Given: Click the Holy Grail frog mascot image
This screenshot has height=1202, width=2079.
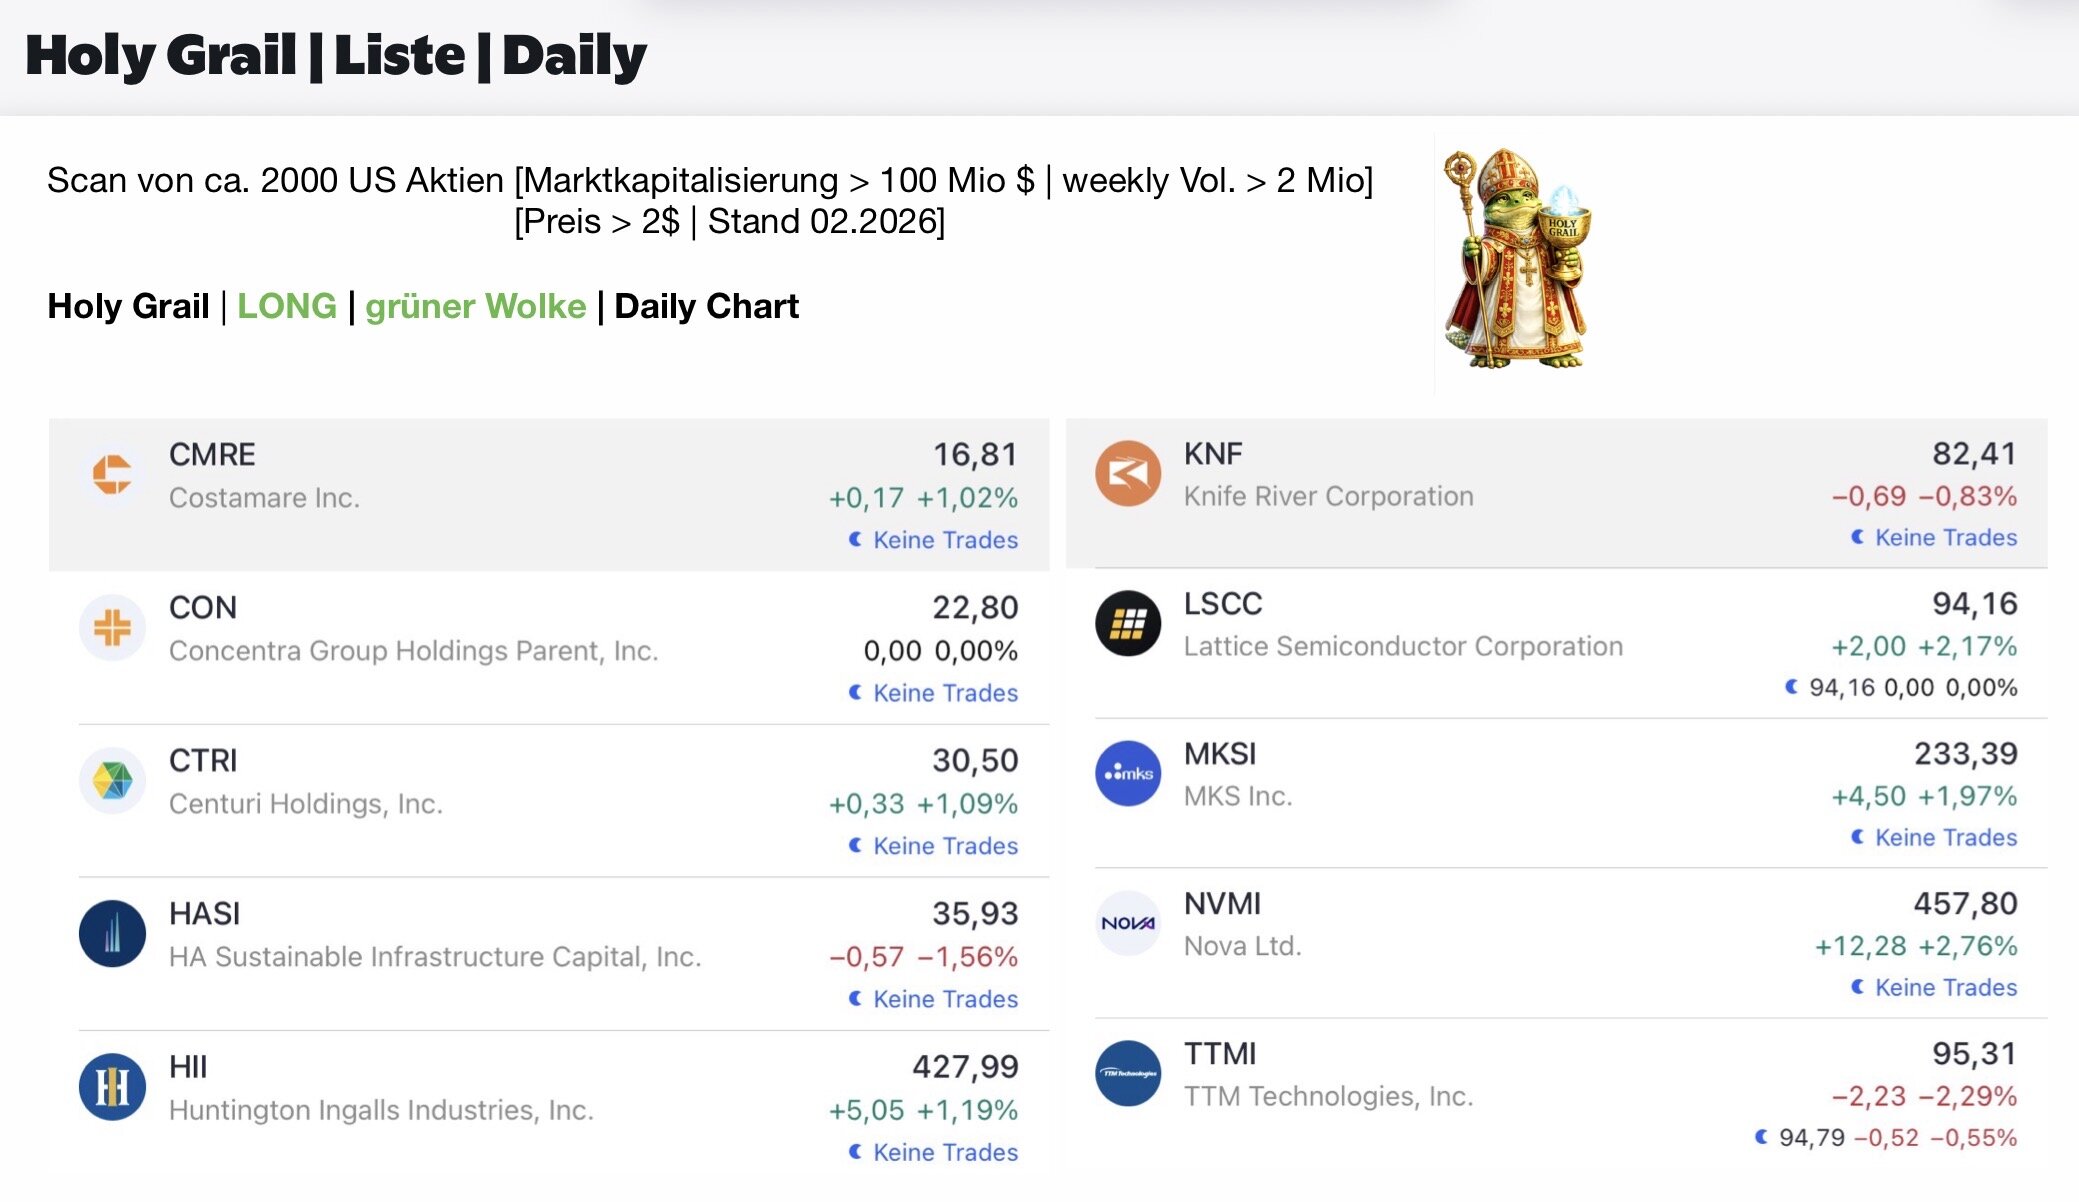Looking at the screenshot, I should [1517, 260].
